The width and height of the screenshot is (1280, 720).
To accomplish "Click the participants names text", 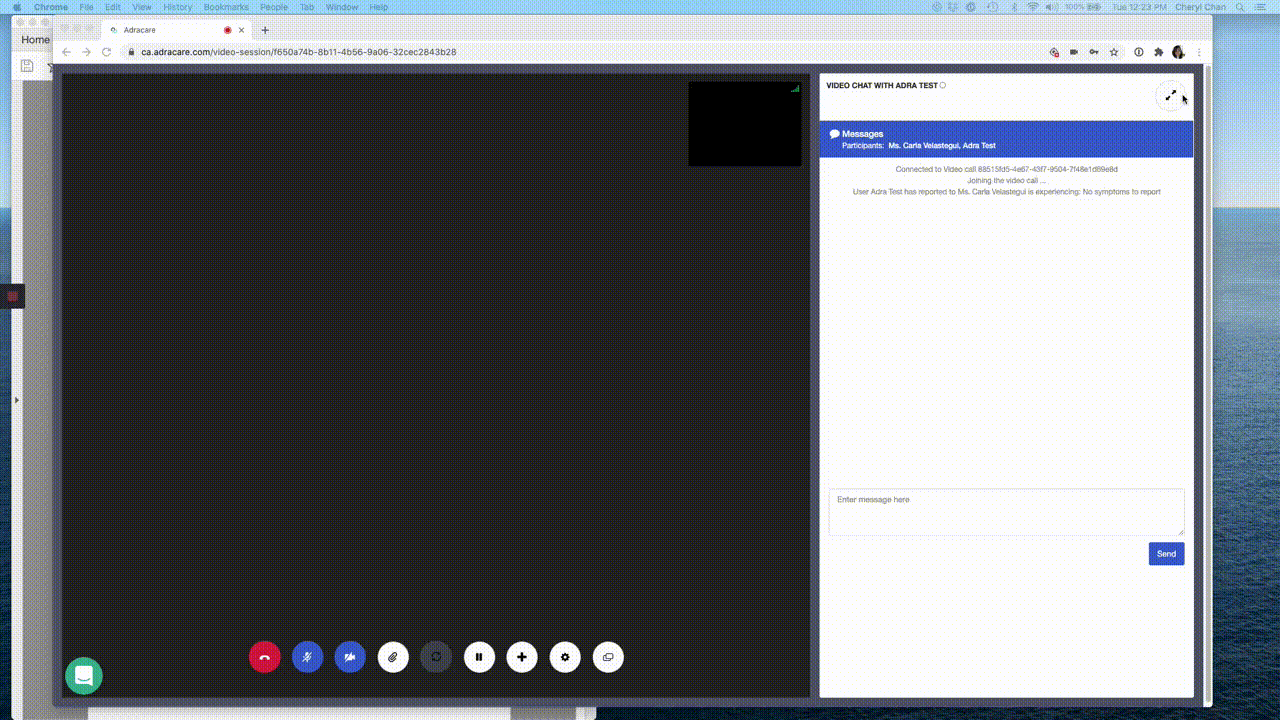I will (x=941, y=146).
